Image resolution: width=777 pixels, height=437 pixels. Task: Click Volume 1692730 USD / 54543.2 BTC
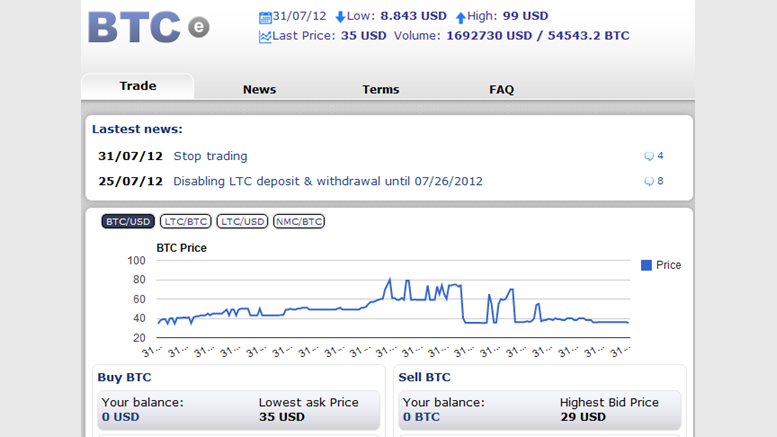(x=538, y=36)
